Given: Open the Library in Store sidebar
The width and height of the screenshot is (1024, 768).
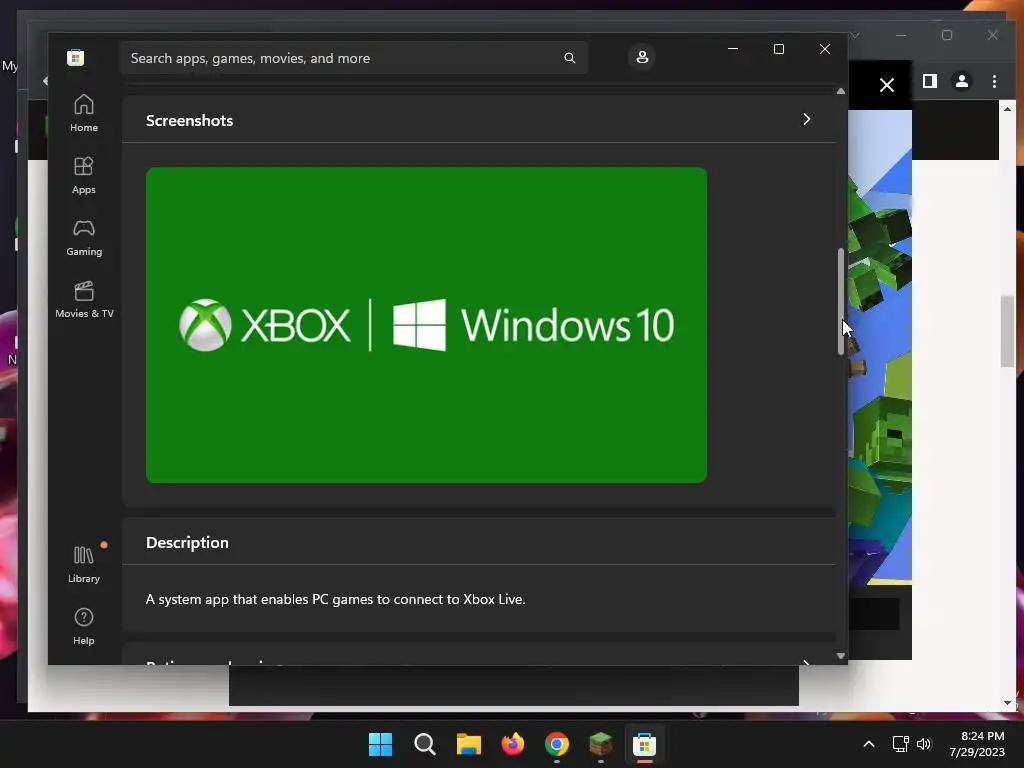Looking at the screenshot, I should [x=84, y=564].
